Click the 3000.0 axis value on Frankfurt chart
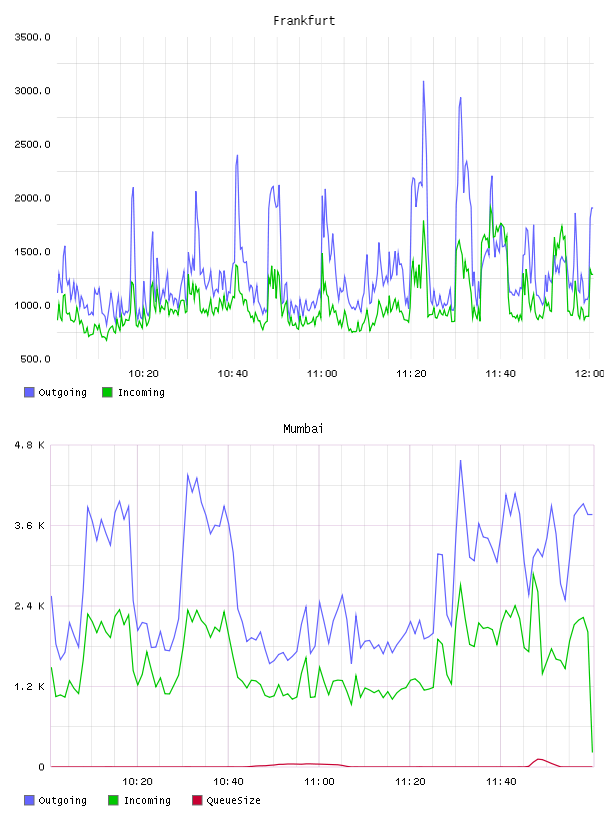 tap(32, 91)
